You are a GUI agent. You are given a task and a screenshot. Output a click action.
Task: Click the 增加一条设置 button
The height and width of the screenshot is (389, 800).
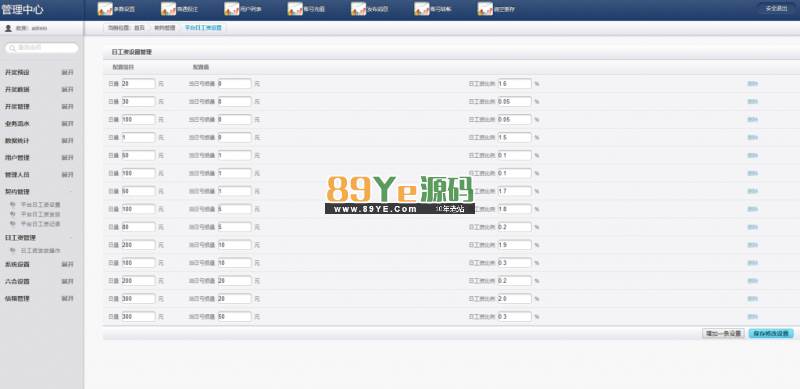tap(723, 333)
